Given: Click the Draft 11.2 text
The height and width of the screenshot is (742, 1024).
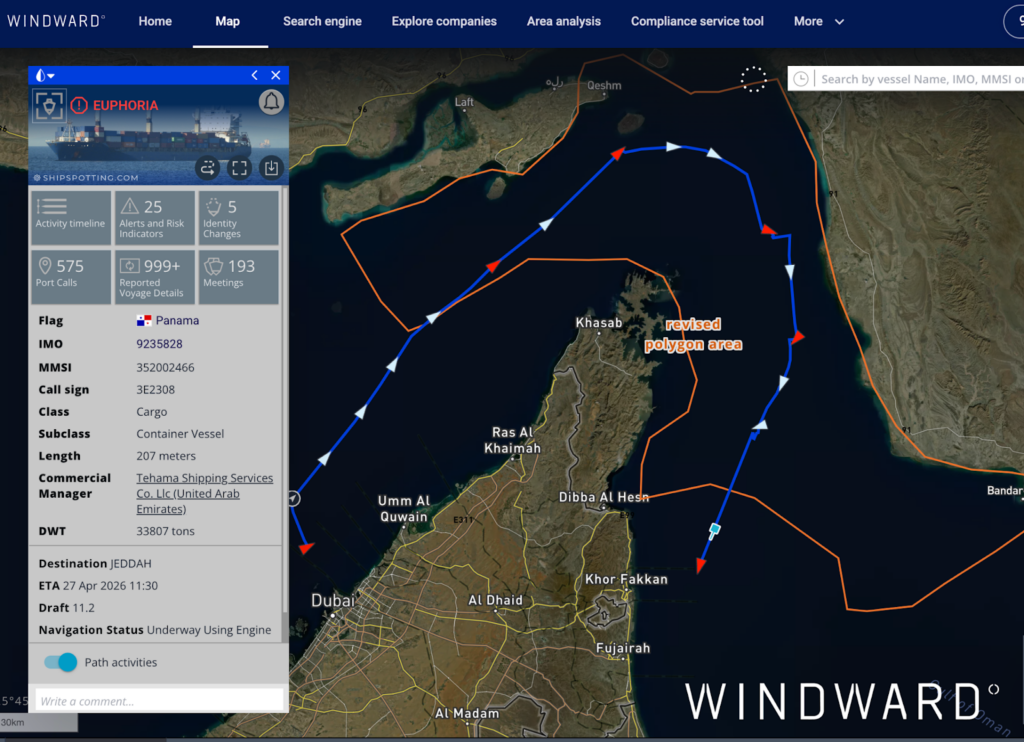Looking at the screenshot, I should tap(67, 608).
